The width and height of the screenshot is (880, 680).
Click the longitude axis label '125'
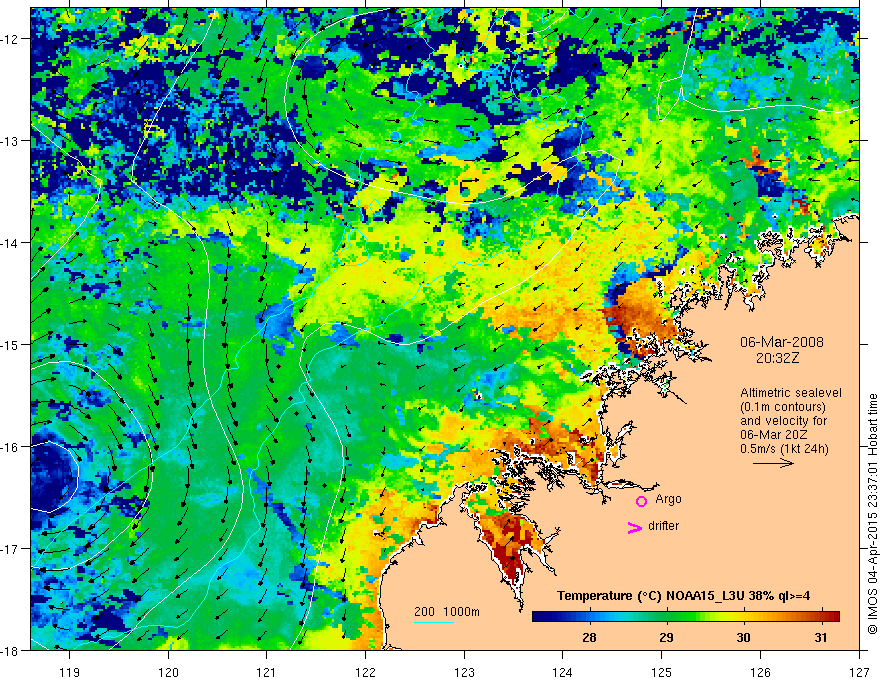(662, 672)
